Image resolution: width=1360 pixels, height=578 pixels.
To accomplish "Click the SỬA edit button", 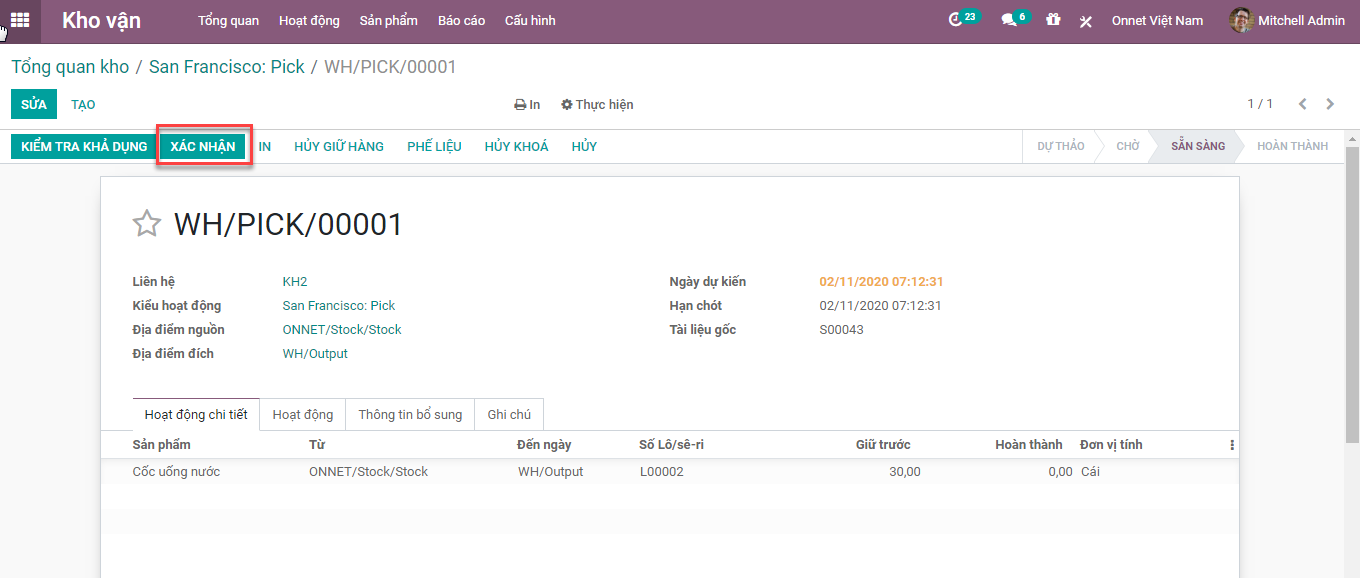I will coord(34,105).
